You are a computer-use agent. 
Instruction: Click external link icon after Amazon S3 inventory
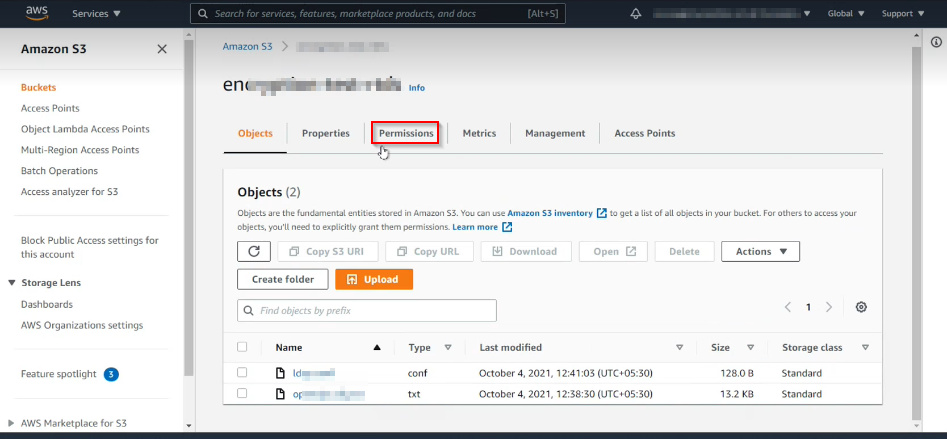click(602, 213)
